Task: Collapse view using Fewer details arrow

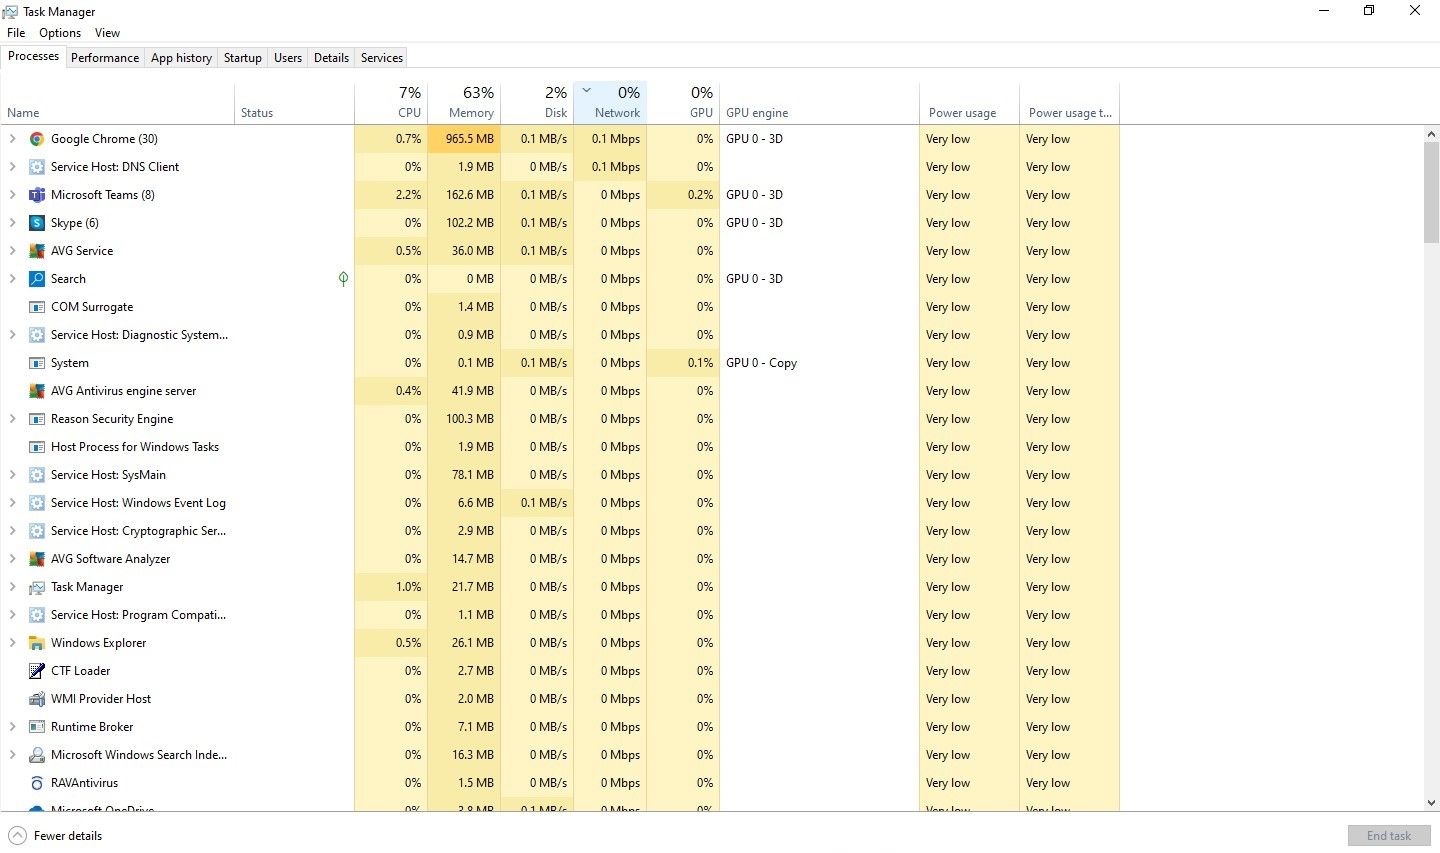Action: pyautogui.click(x=18, y=836)
